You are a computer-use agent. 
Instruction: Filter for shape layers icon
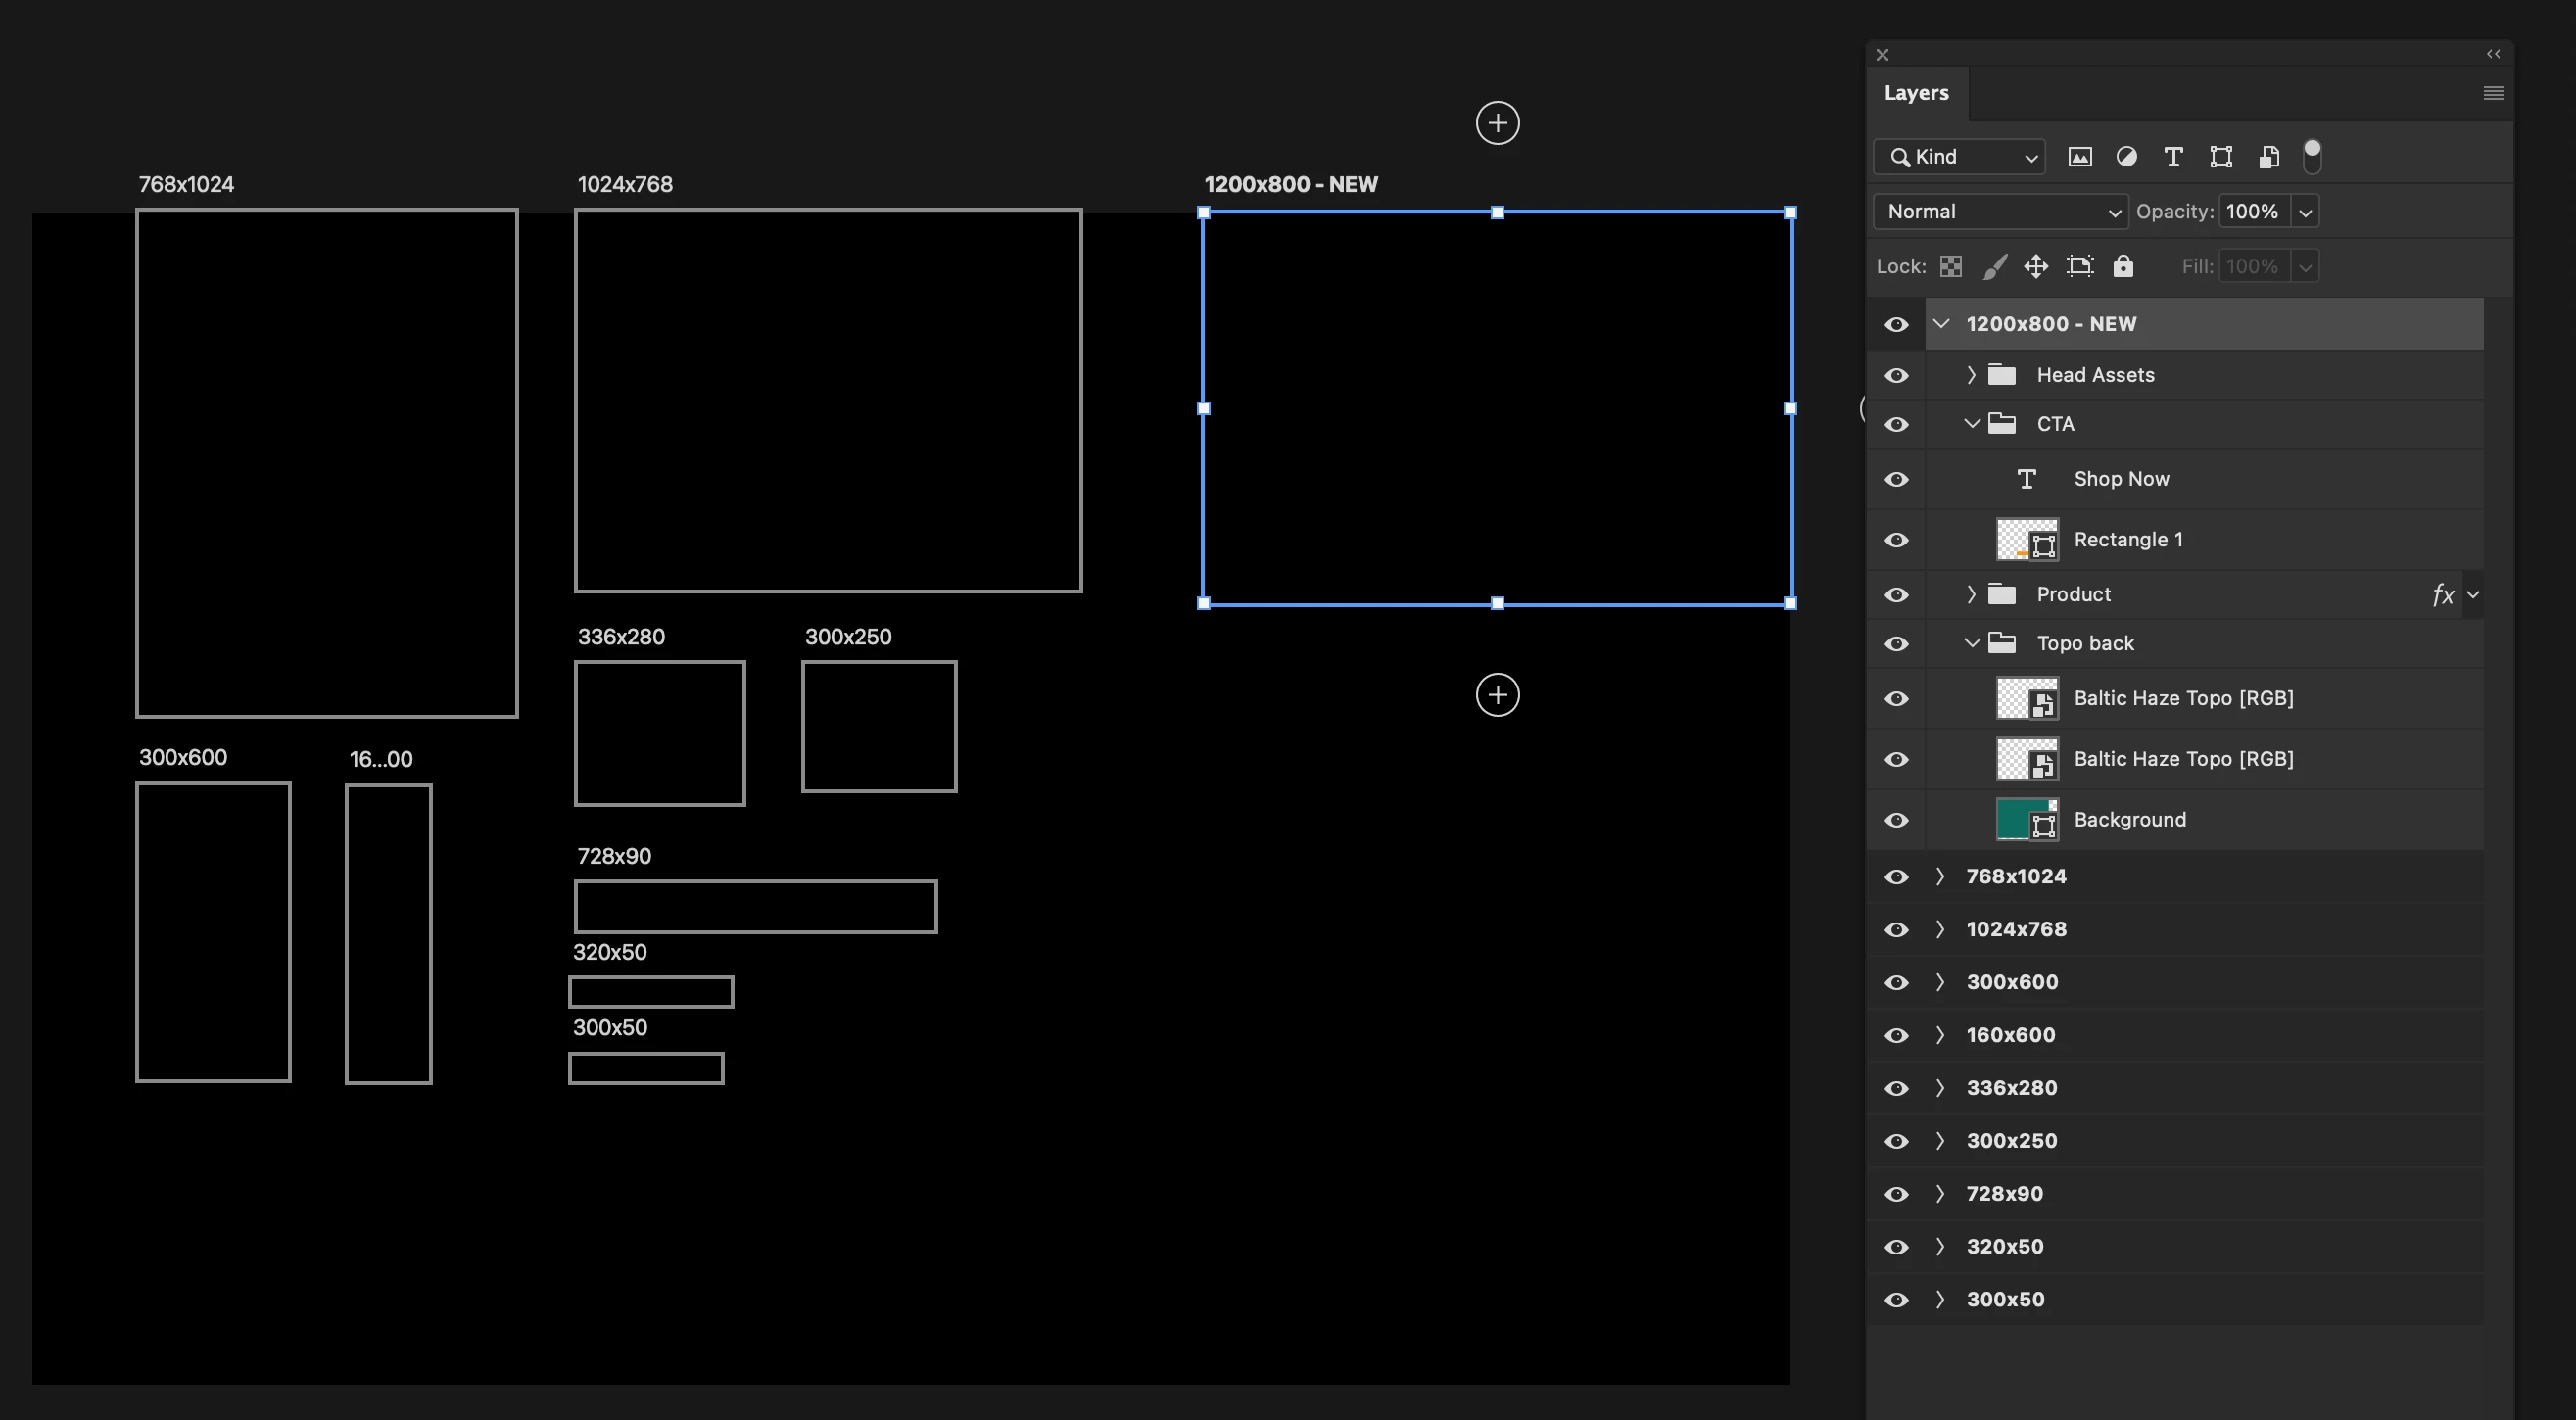(2220, 157)
